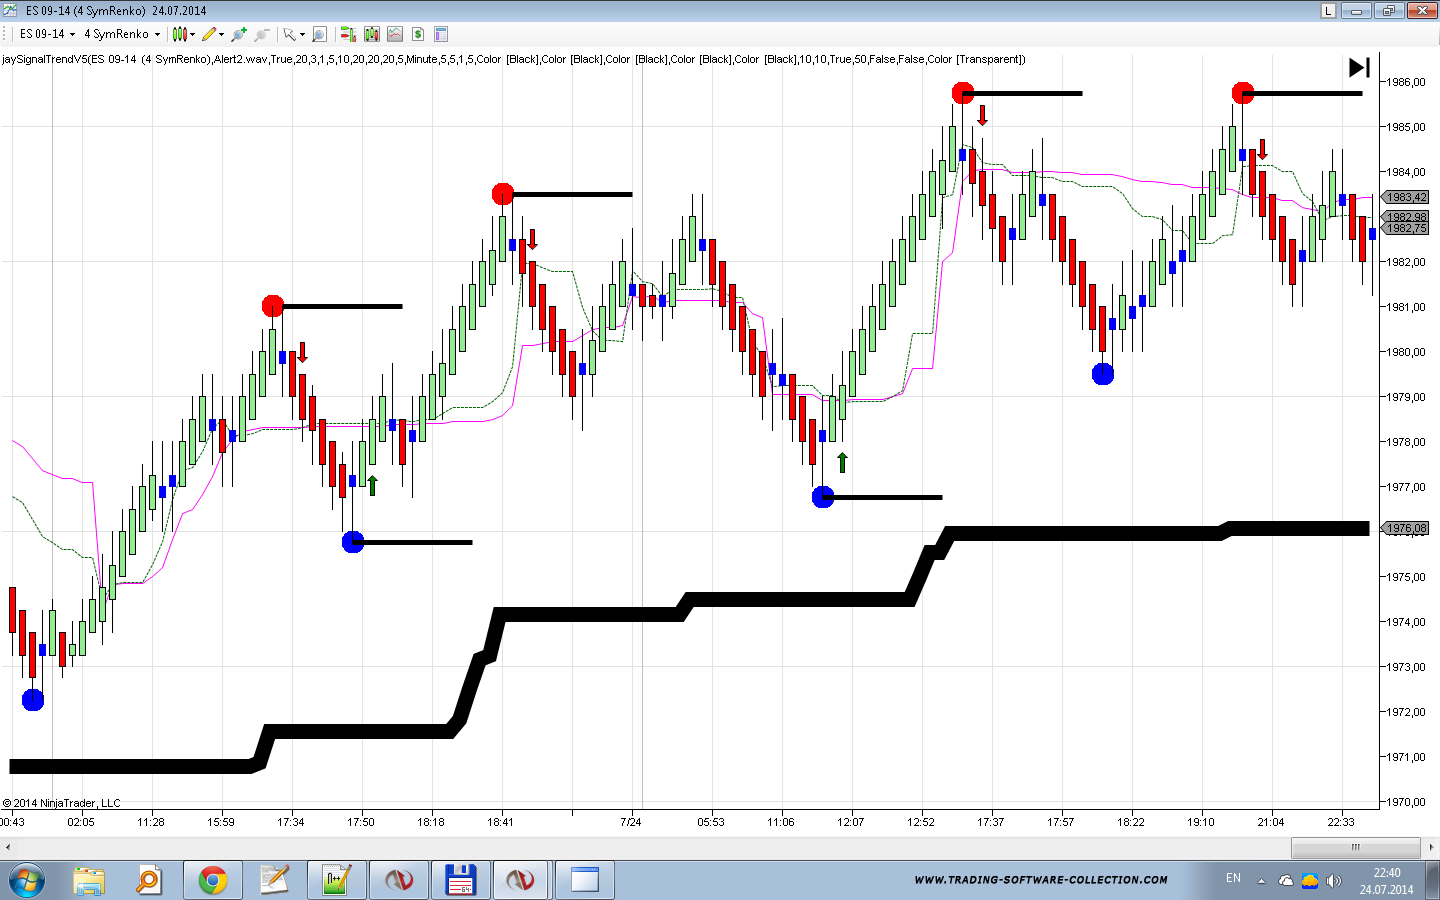Open the Indicators dialog icon
The height and width of the screenshot is (900, 1440).
click(x=372, y=34)
